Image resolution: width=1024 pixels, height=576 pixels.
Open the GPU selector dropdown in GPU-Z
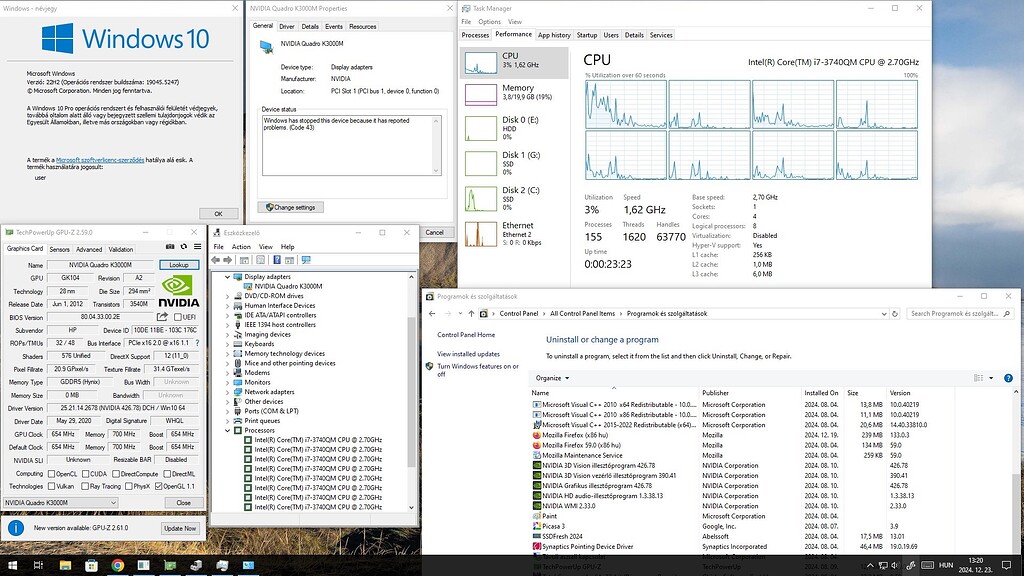[x=114, y=503]
